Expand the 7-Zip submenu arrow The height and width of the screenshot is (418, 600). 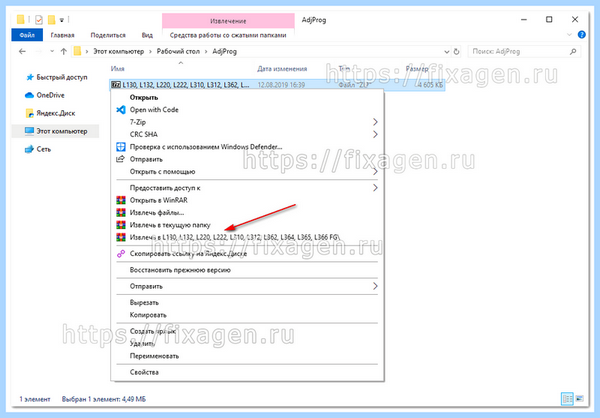pyautogui.click(x=375, y=122)
